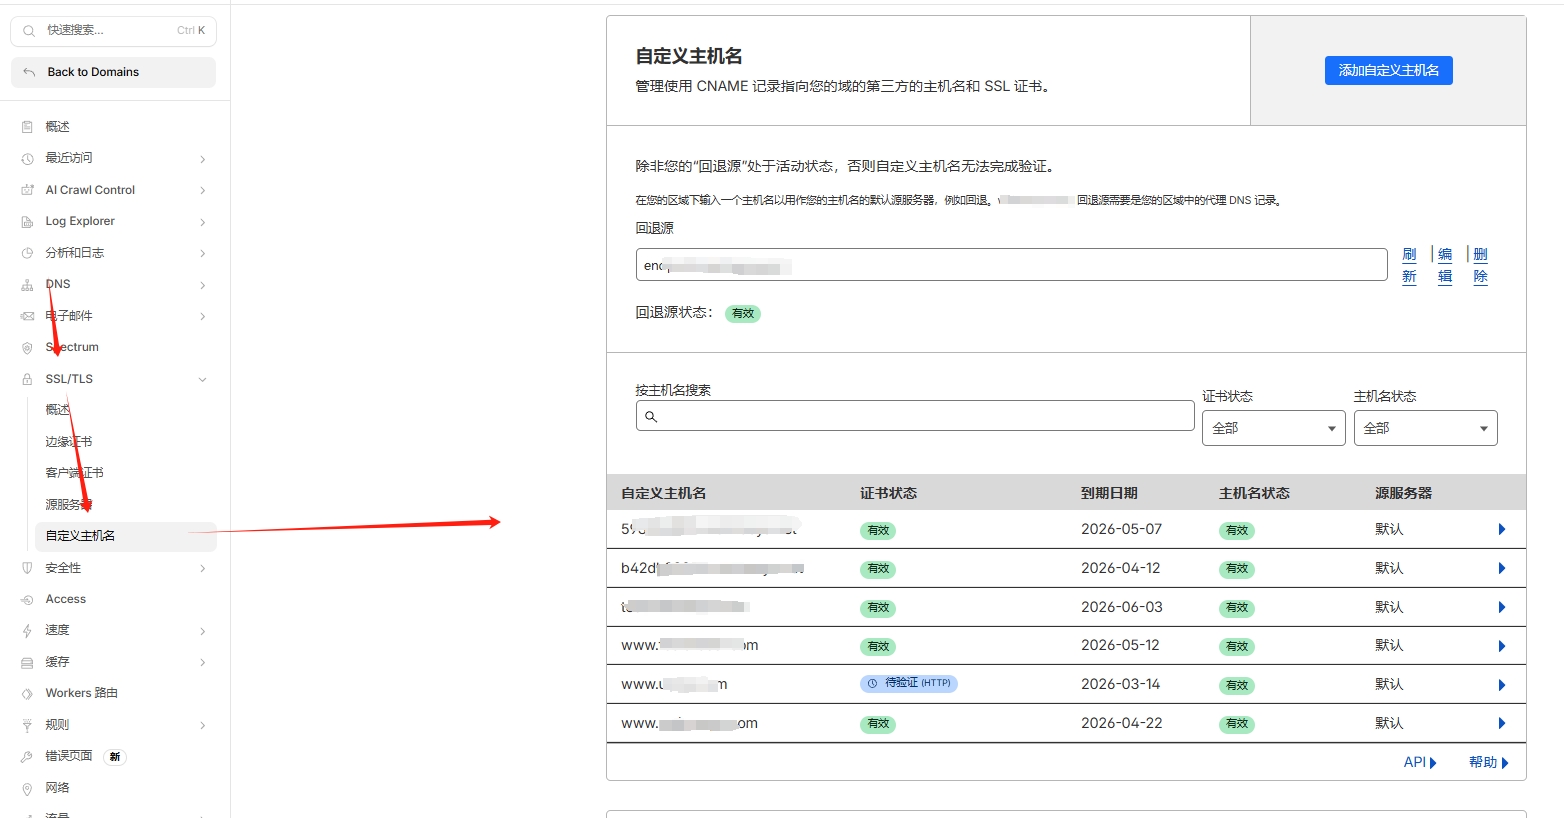Click the 速度 lightning icon
Image resolution: width=1564 pixels, height=818 pixels.
pyautogui.click(x=27, y=631)
